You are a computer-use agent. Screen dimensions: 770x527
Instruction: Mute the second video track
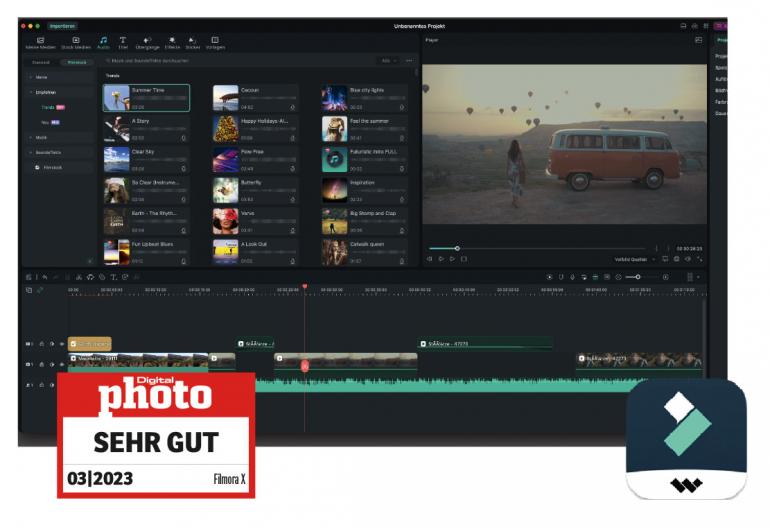[52, 364]
